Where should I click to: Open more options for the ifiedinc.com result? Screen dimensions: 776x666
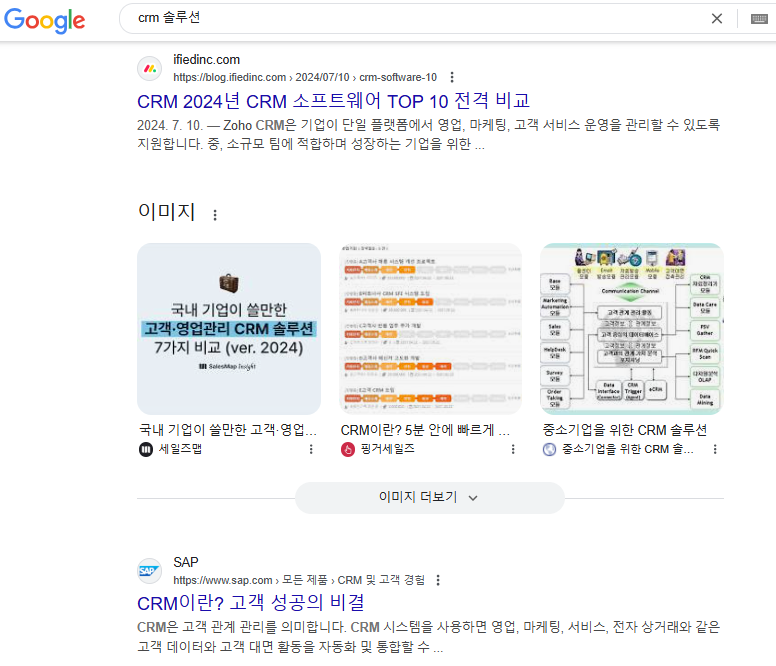(451, 77)
